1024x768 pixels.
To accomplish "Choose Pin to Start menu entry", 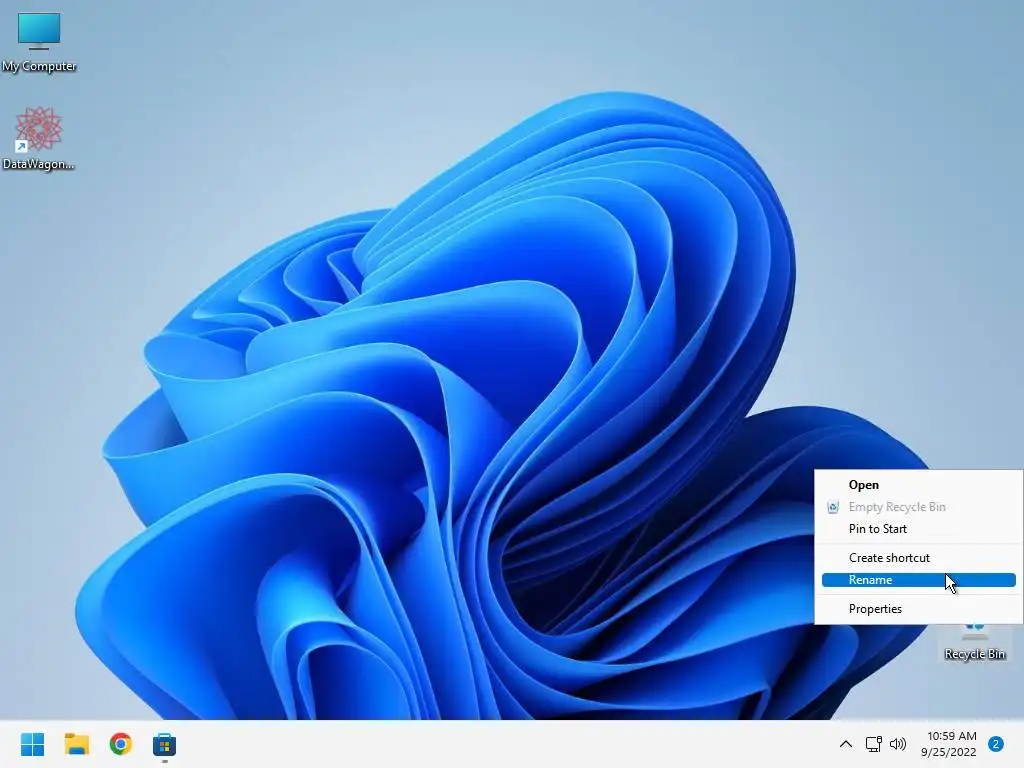I will (x=918, y=529).
